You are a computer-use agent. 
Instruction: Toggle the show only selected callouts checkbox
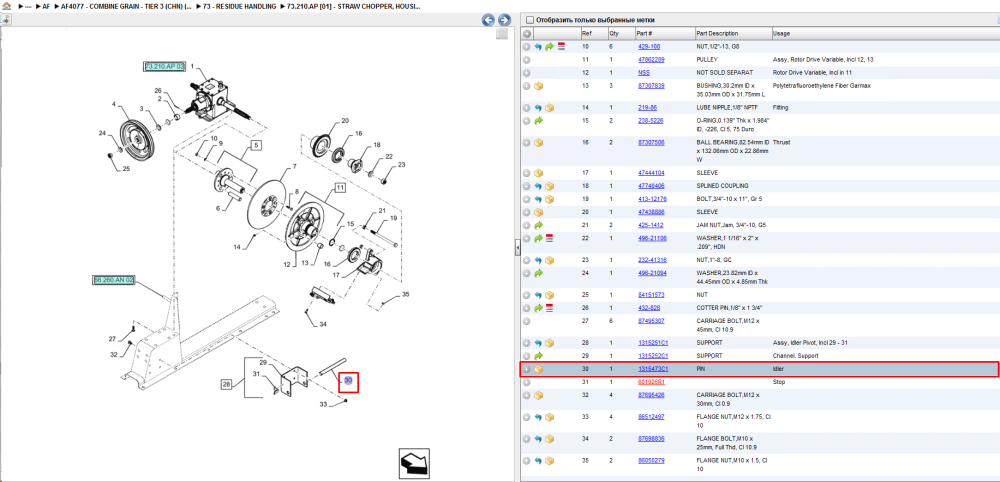tap(529, 20)
